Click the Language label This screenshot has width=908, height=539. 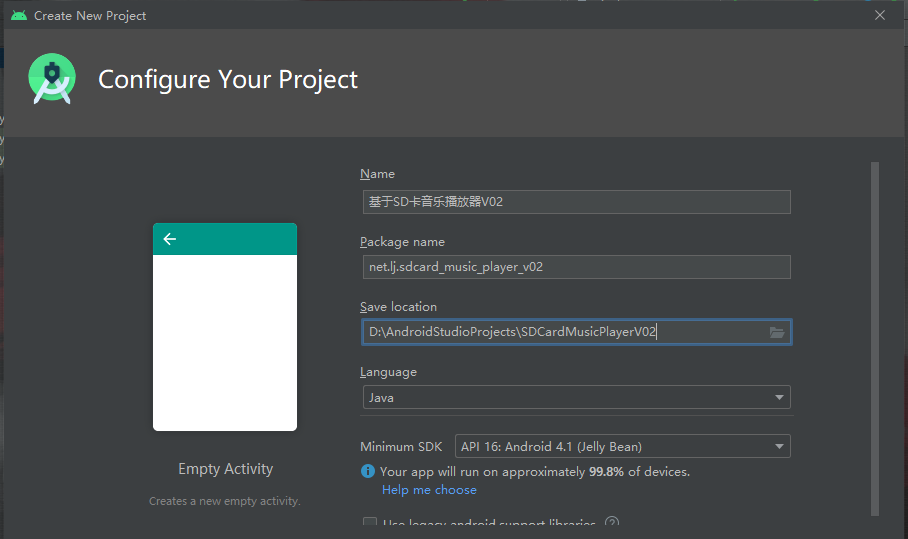point(388,372)
